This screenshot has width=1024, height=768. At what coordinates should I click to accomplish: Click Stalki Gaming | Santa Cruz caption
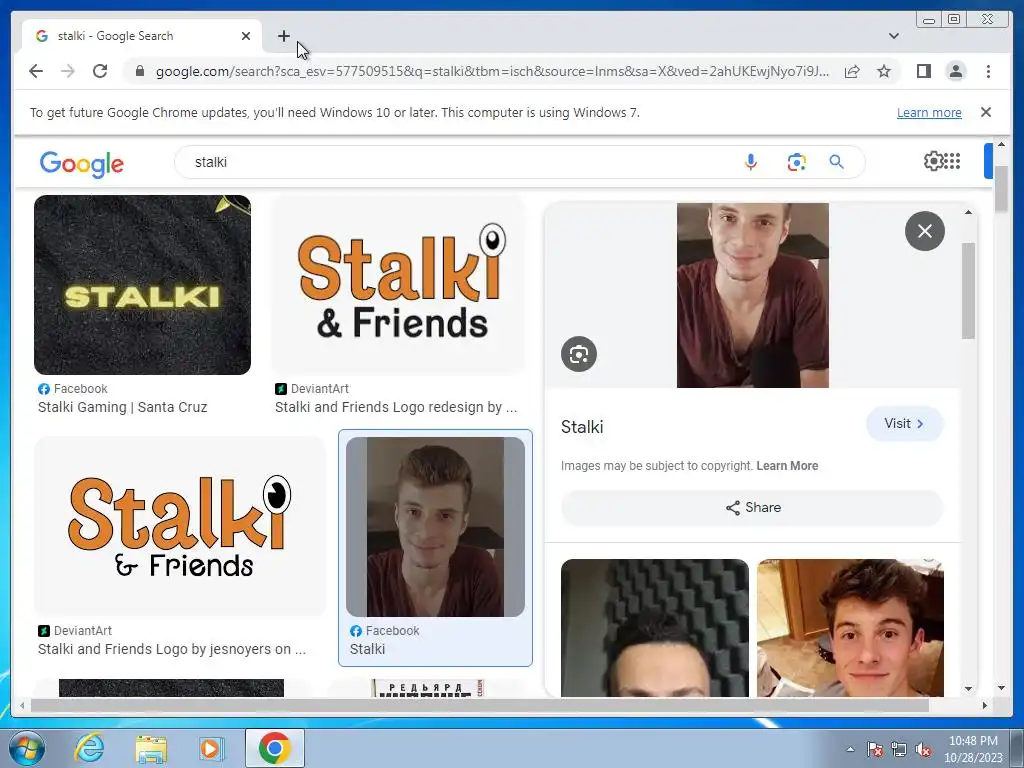click(x=123, y=408)
